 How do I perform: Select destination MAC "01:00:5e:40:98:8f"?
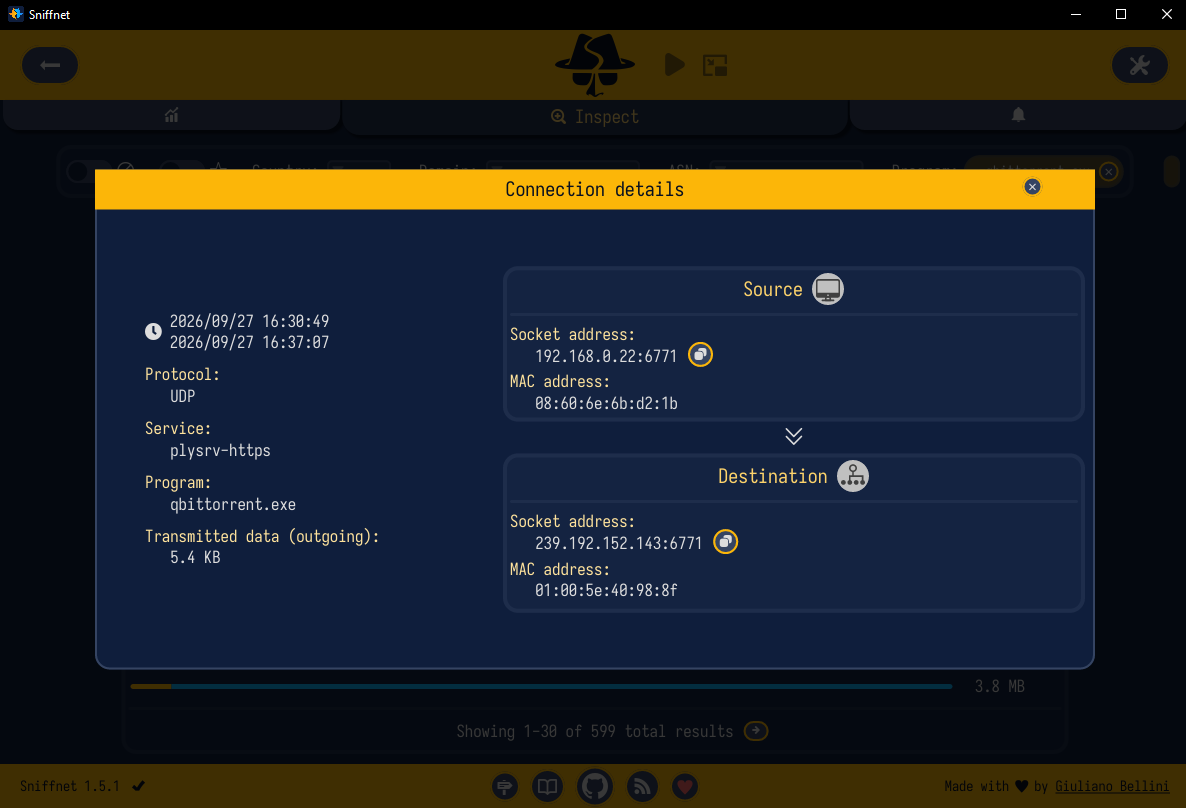(606, 590)
